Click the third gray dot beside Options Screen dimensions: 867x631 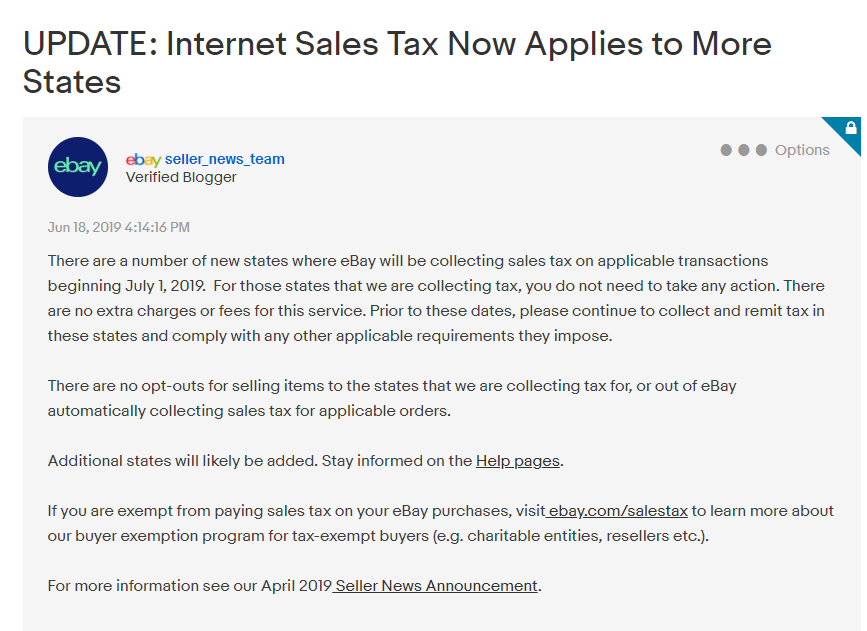(x=761, y=150)
